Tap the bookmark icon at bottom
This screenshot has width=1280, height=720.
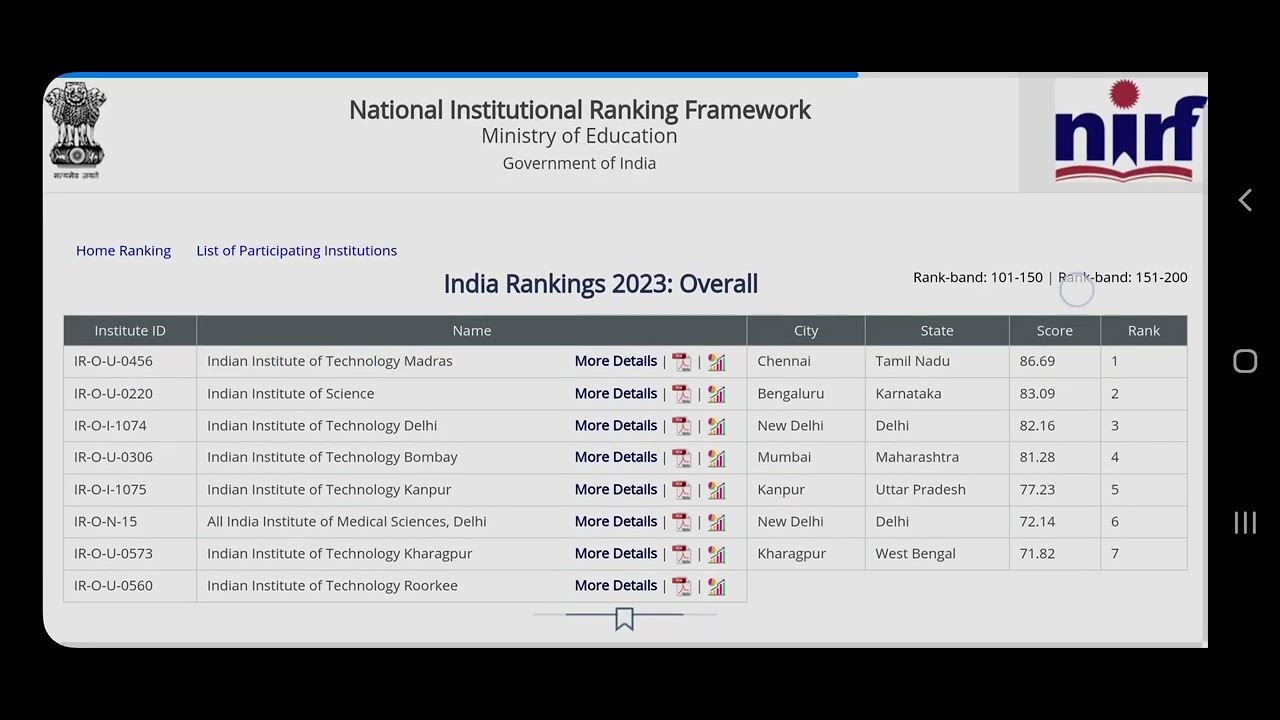click(x=624, y=620)
